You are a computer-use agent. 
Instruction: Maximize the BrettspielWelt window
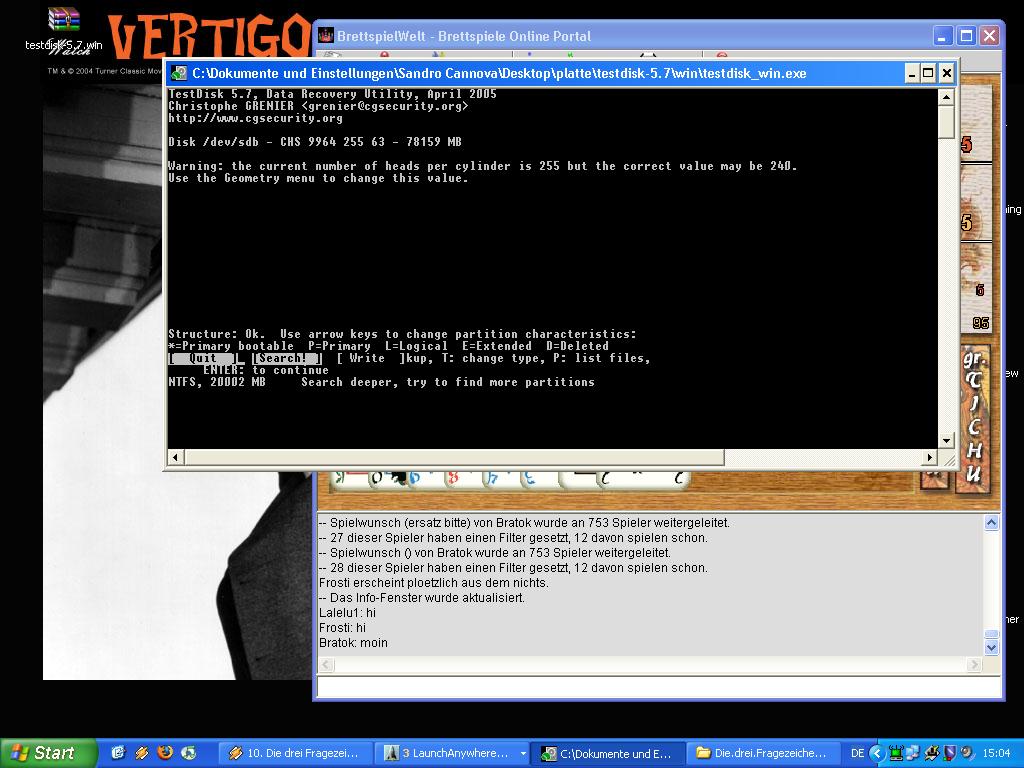point(966,36)
